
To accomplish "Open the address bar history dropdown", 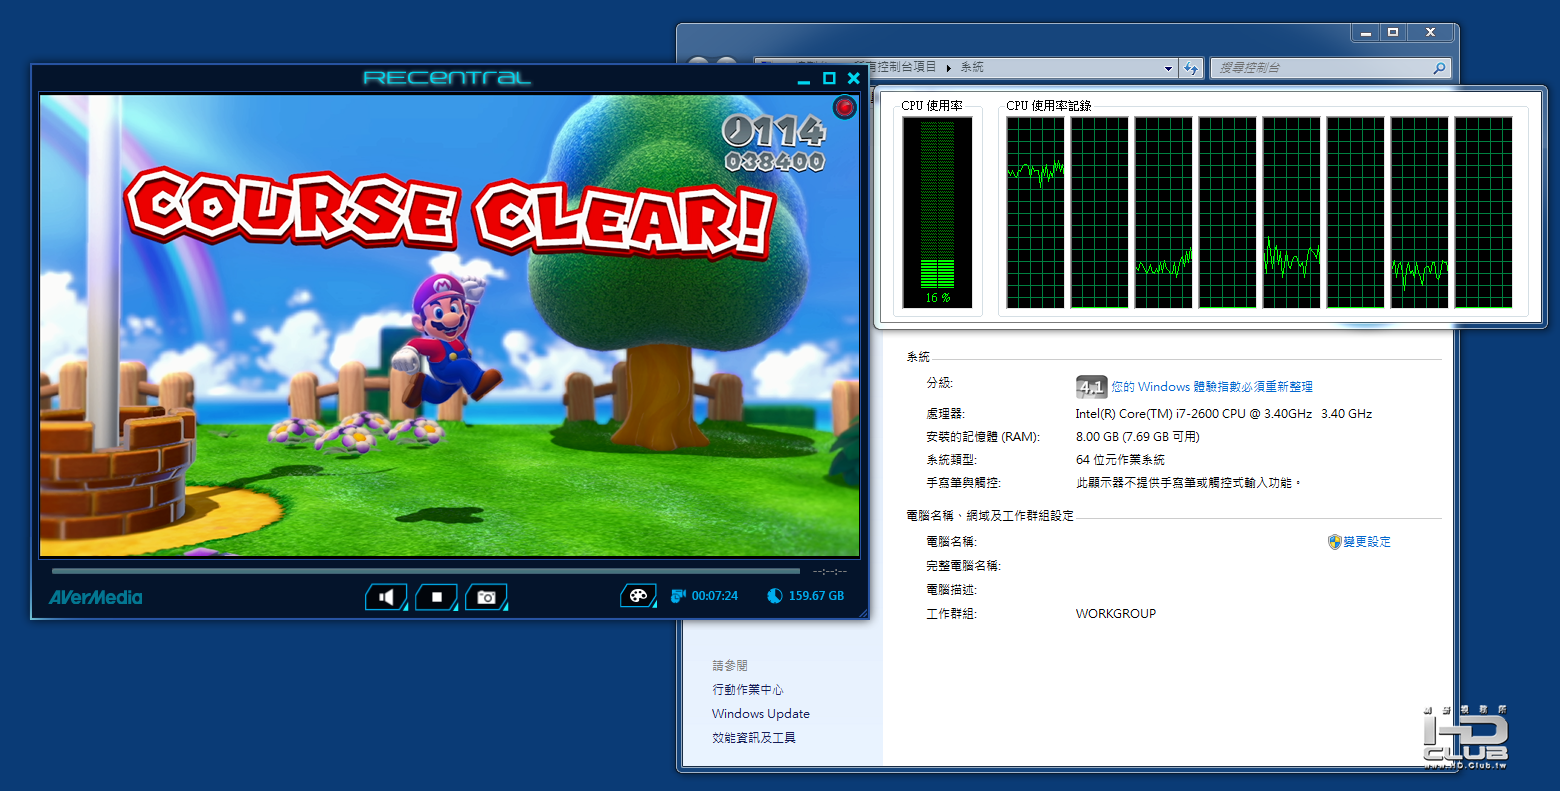I will 1168,68.
